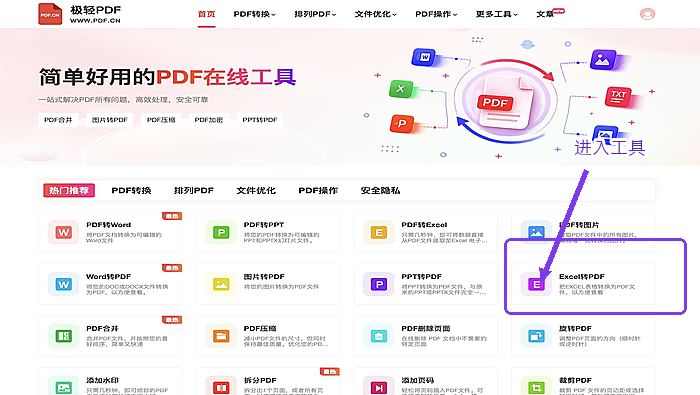The image size is (700, 395).
Task: Open the PDF转PPT tool icon
Action: pos(221,232)
